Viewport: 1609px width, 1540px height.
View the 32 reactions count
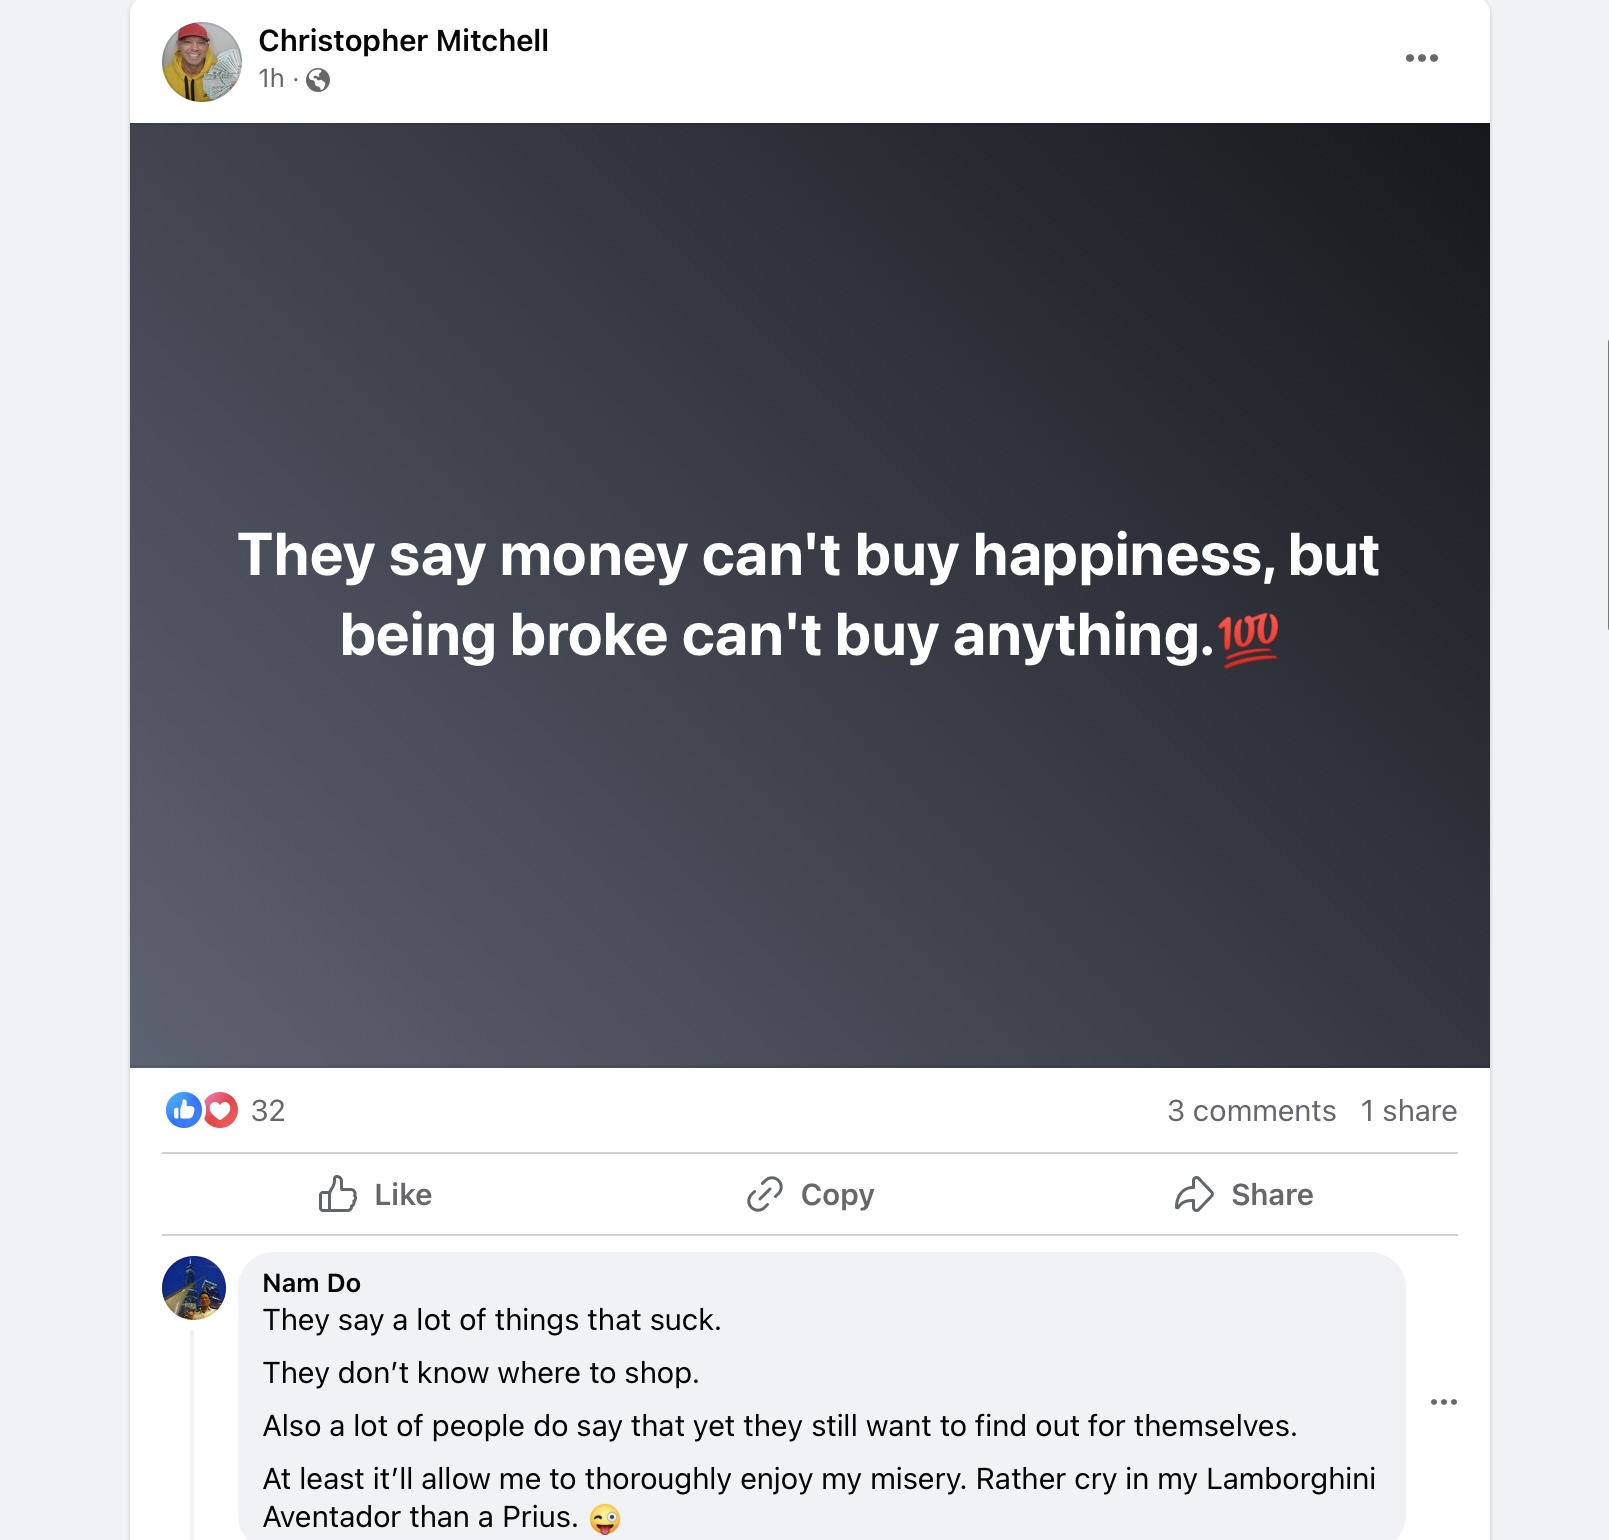click(268, 1111)
